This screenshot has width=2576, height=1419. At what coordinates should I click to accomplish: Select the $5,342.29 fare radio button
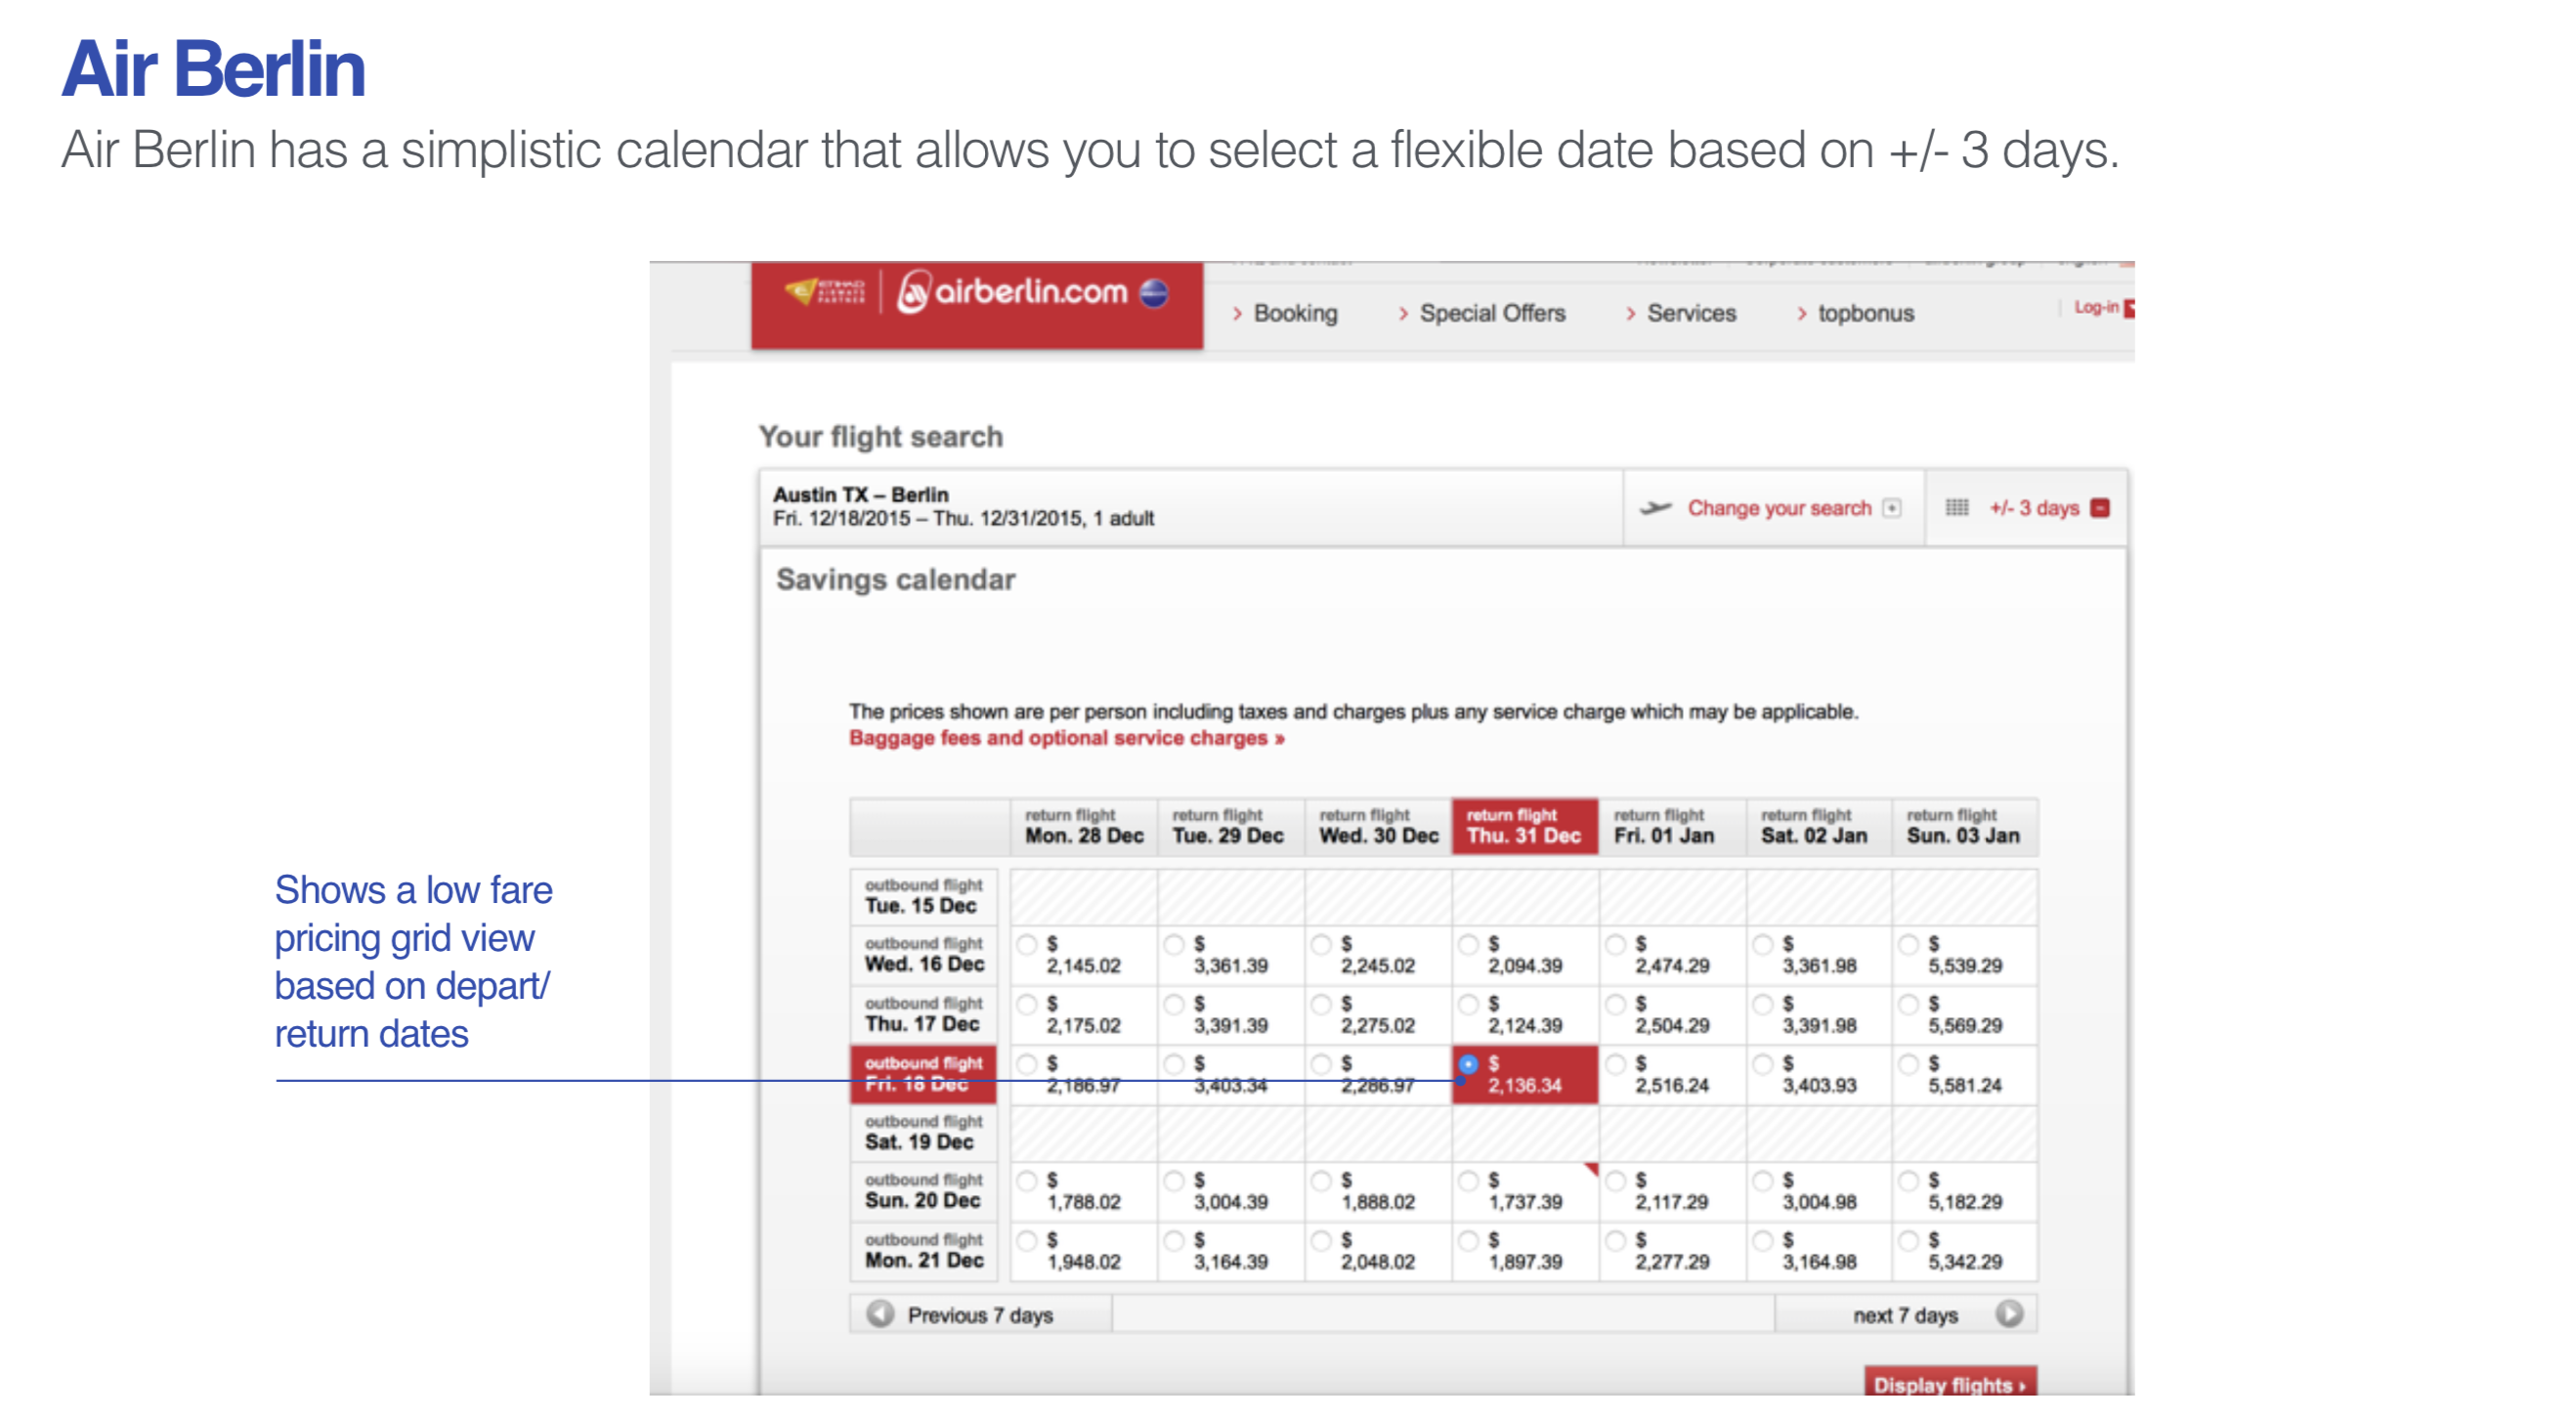[x=1909, y=1241]
